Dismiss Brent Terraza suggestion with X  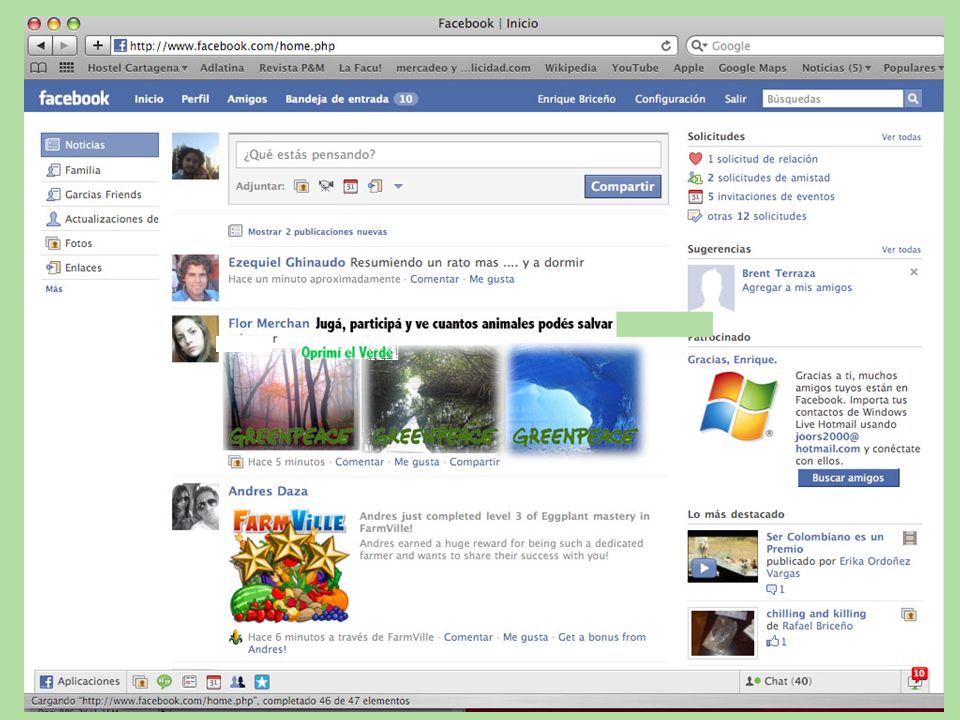coord(913,272)
